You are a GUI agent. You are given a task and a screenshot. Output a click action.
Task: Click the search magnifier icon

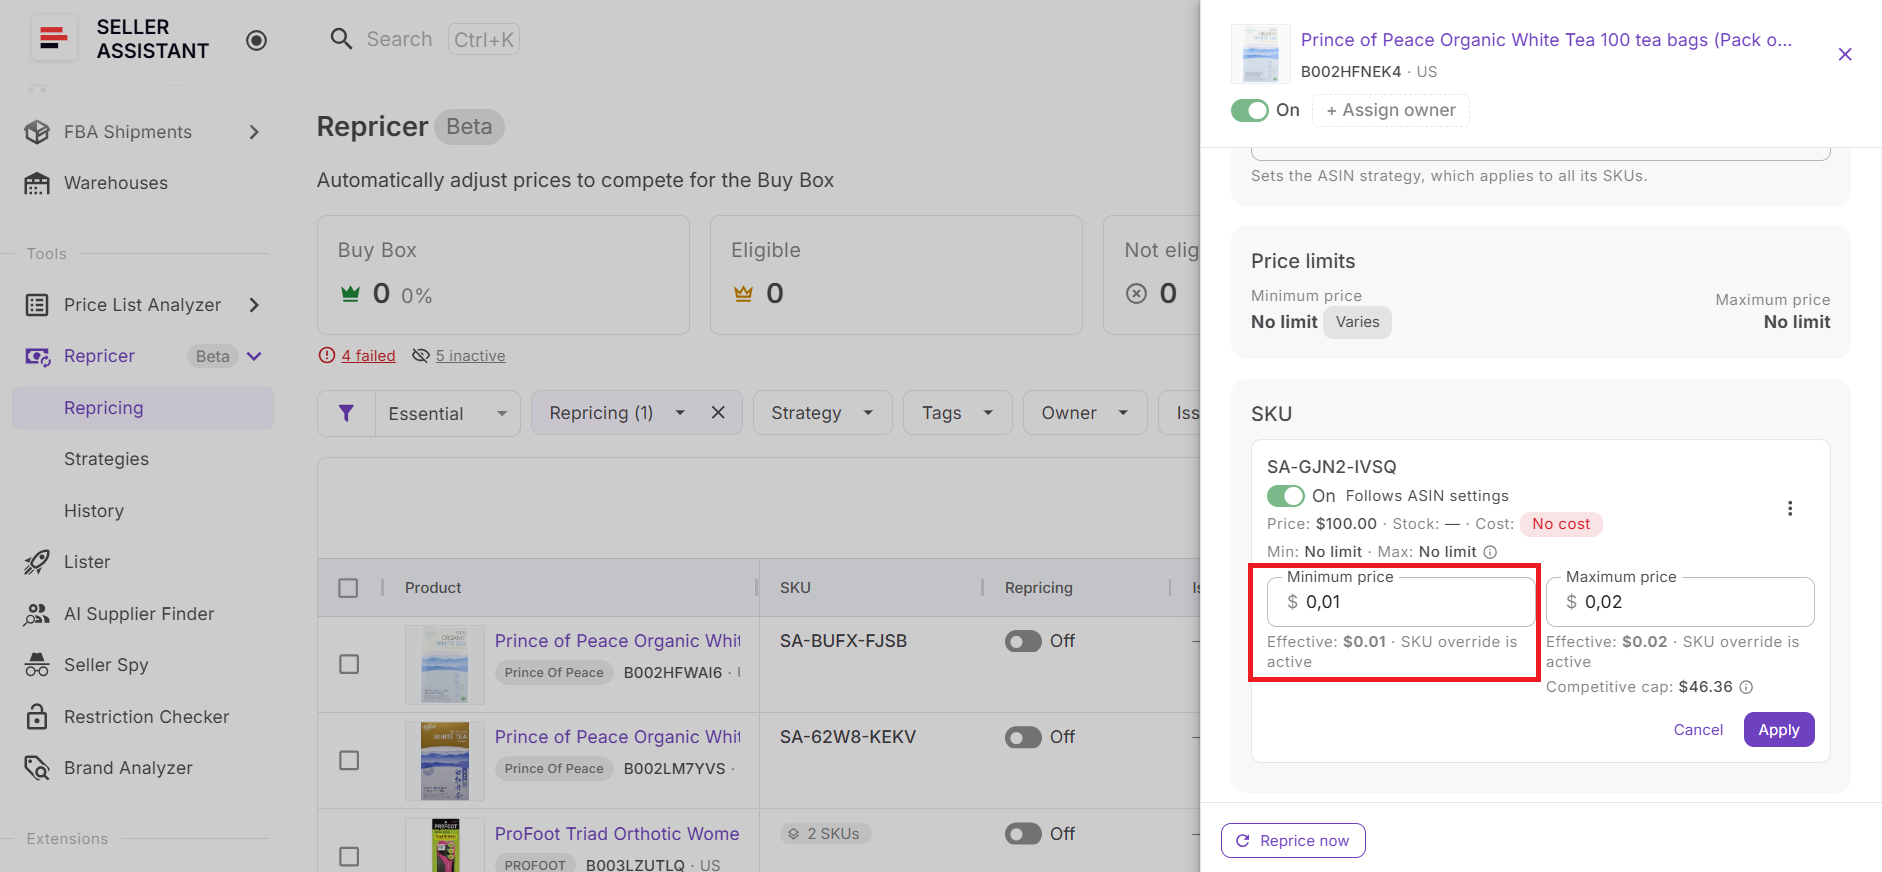click(341, 39)
